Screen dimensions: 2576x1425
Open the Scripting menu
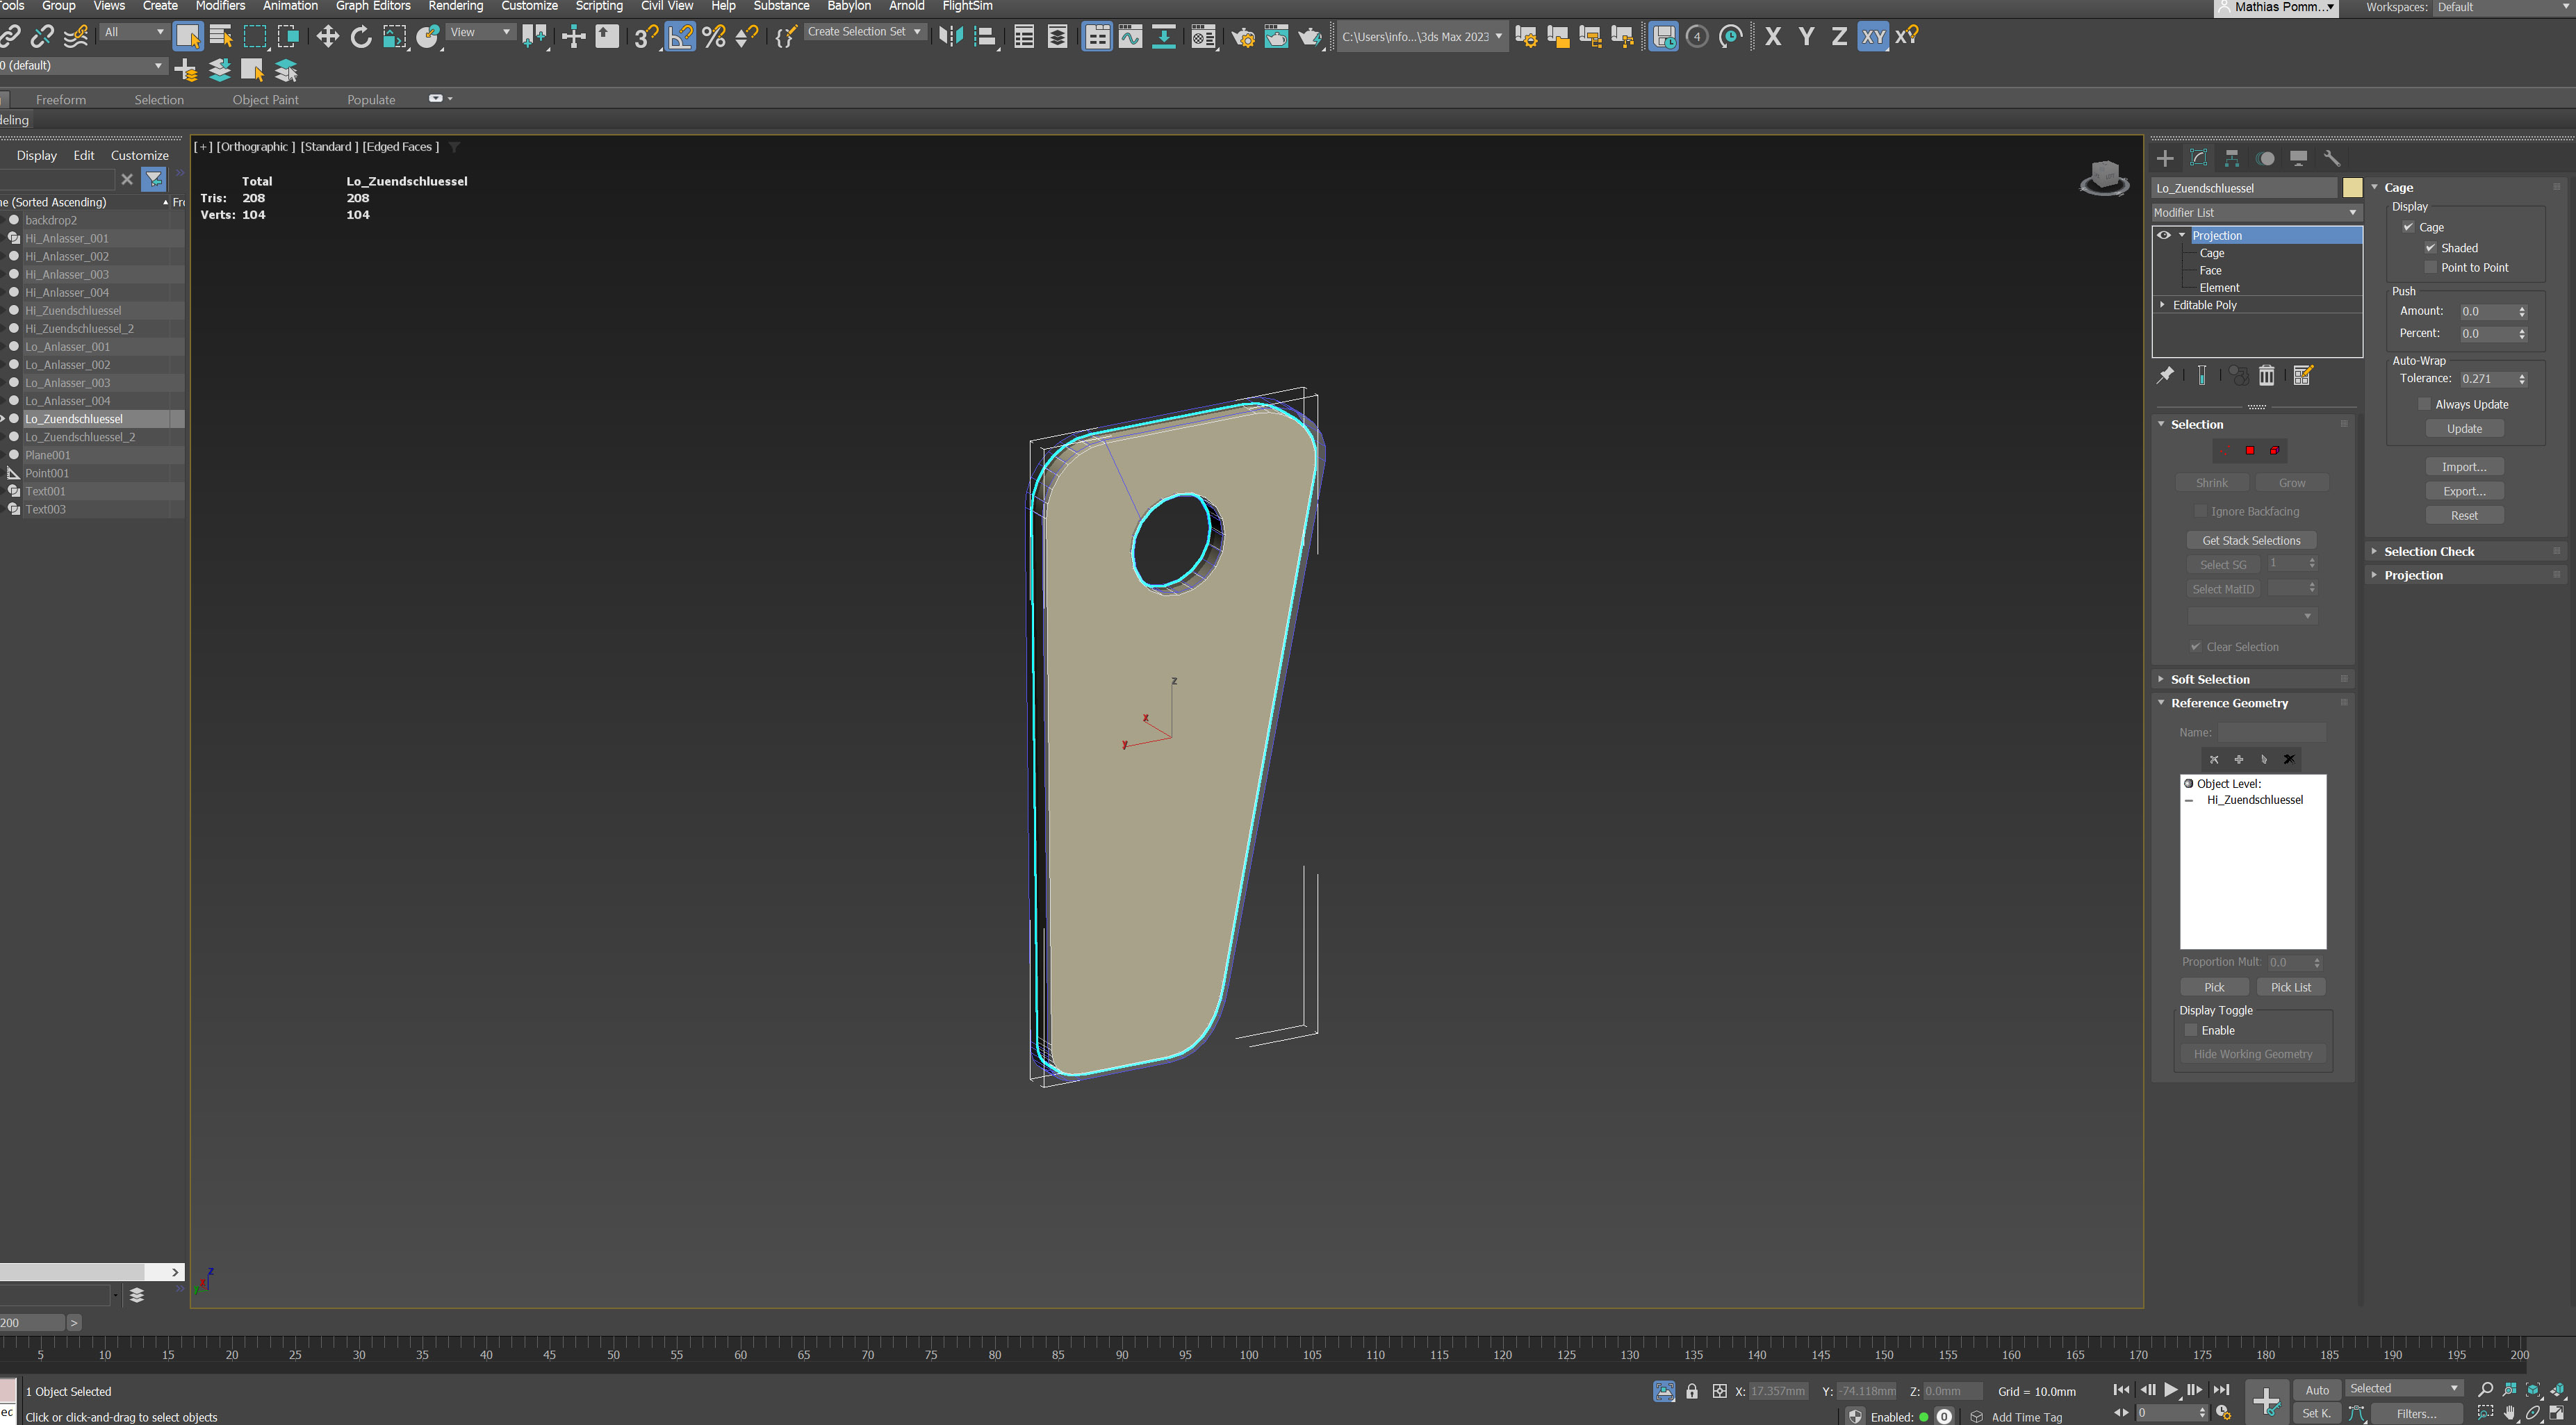point(598,6)
